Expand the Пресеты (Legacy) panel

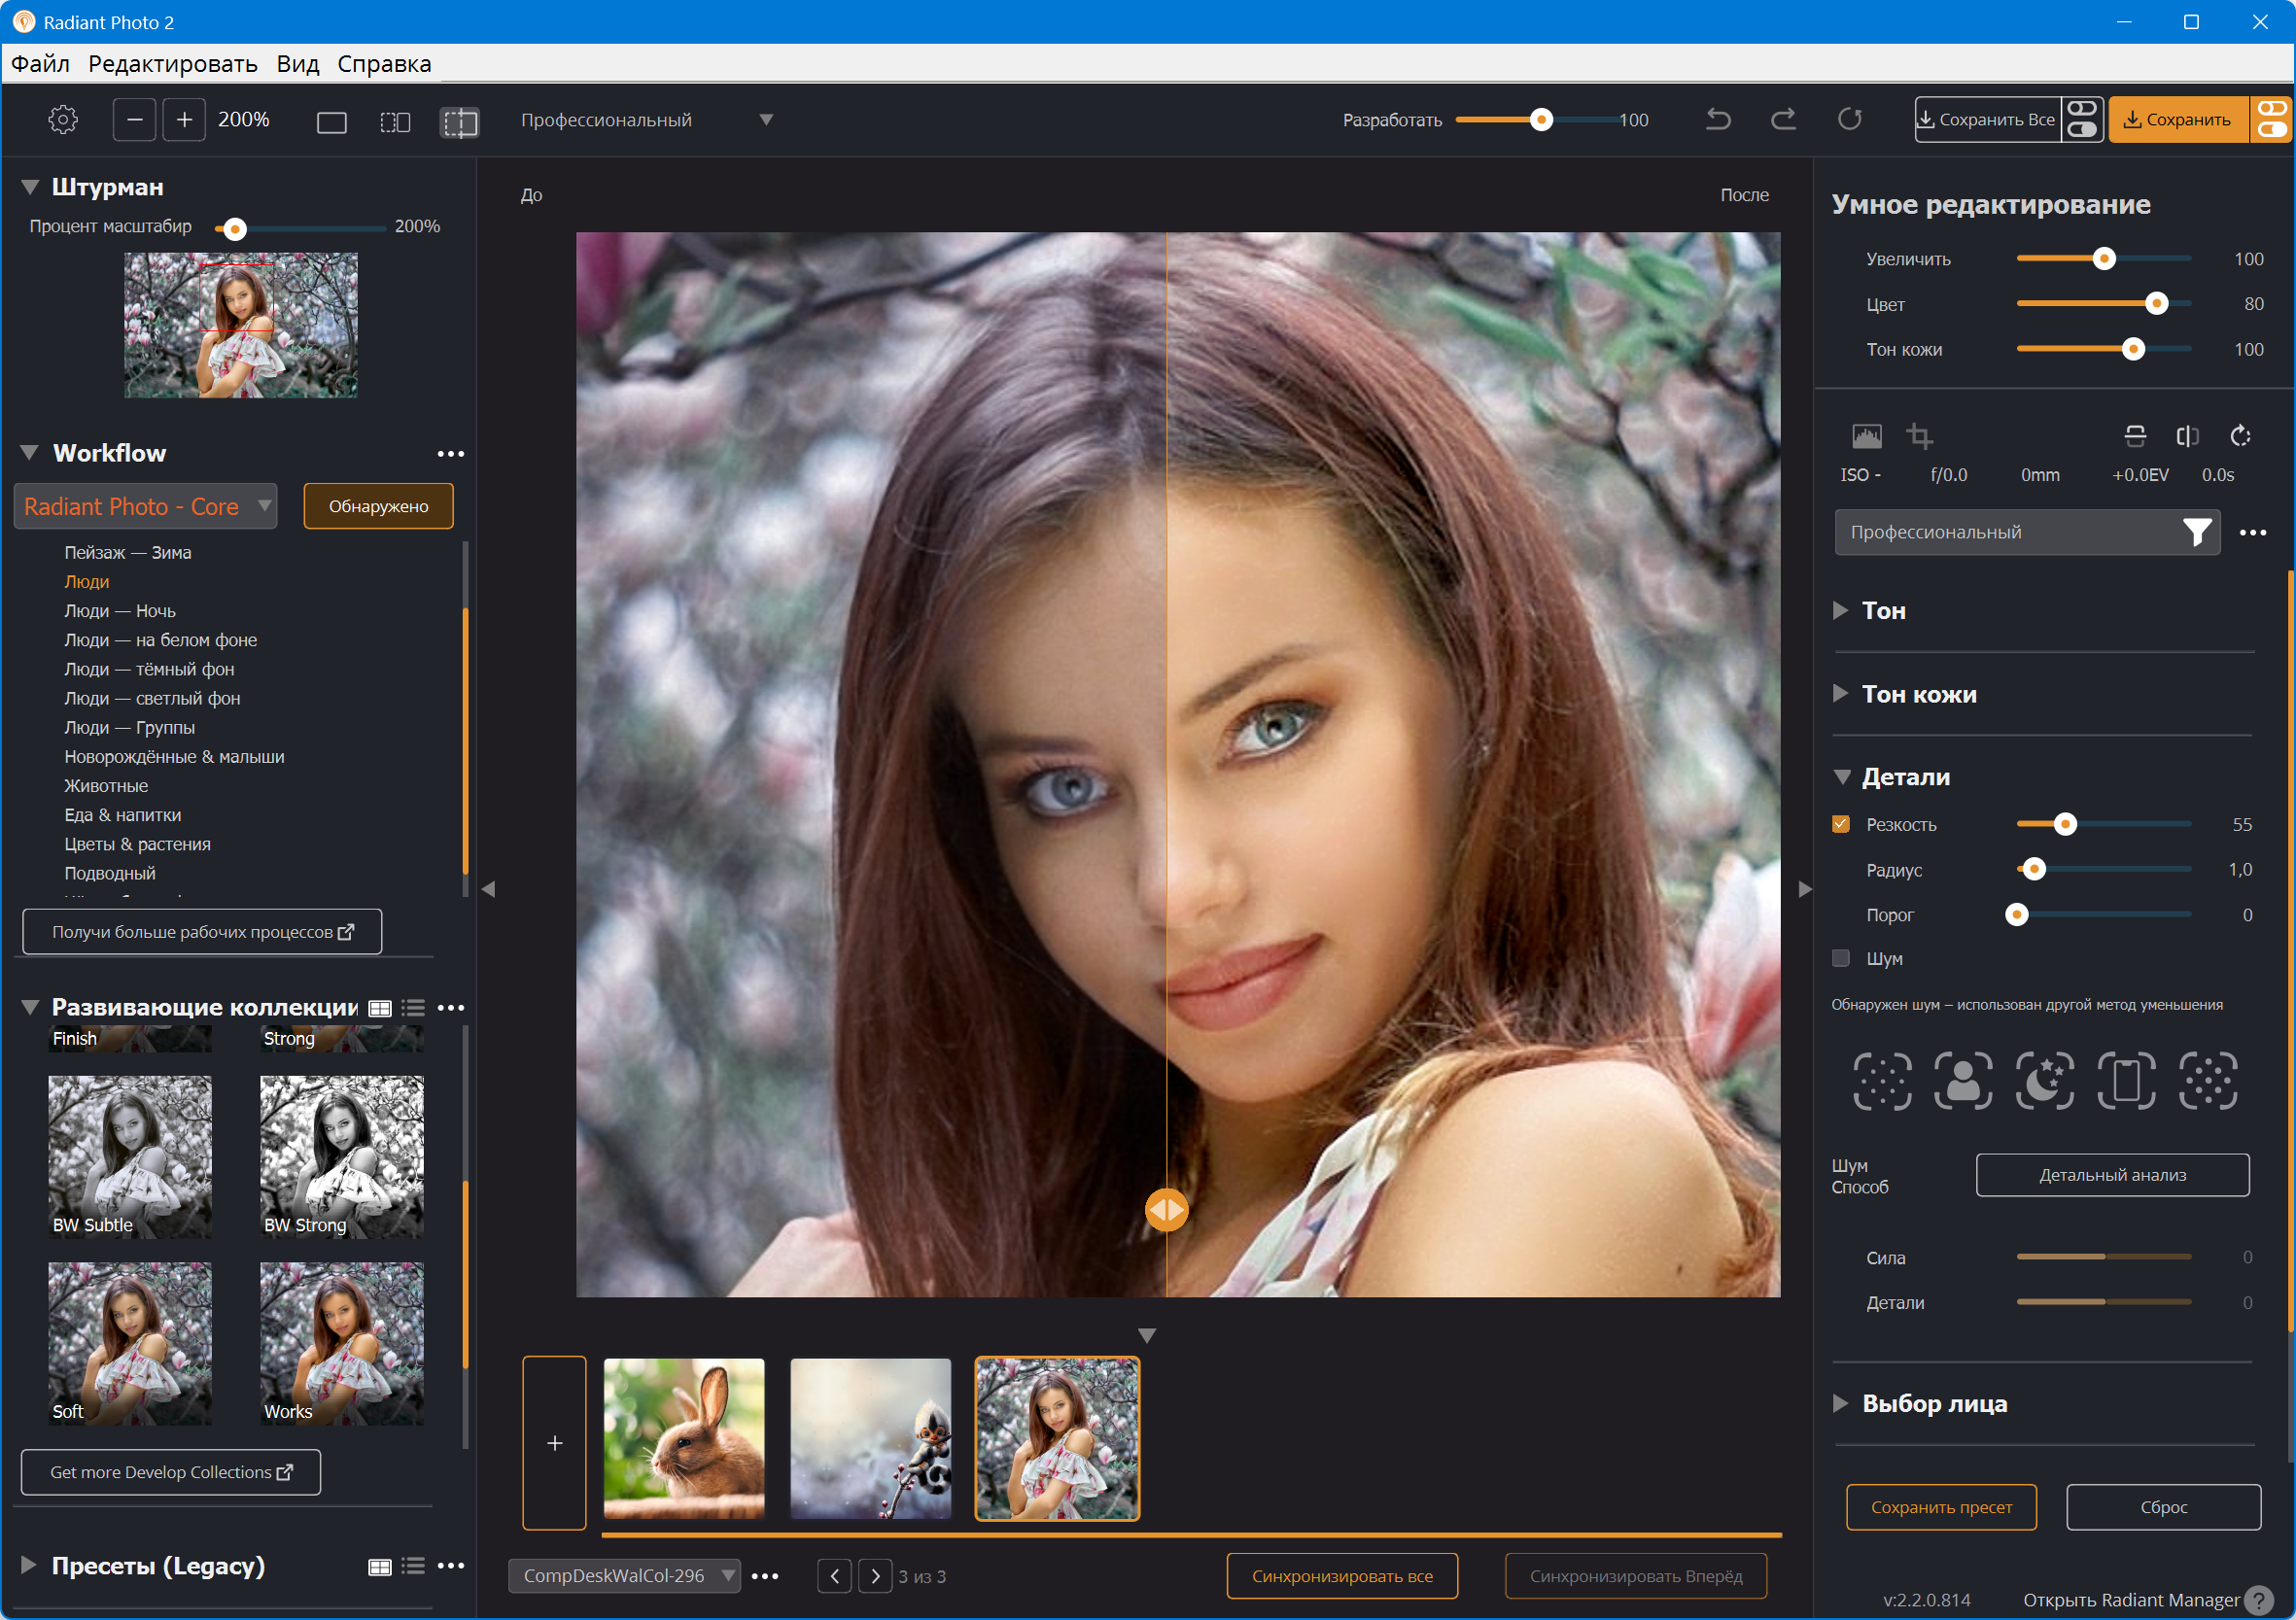29,1565
